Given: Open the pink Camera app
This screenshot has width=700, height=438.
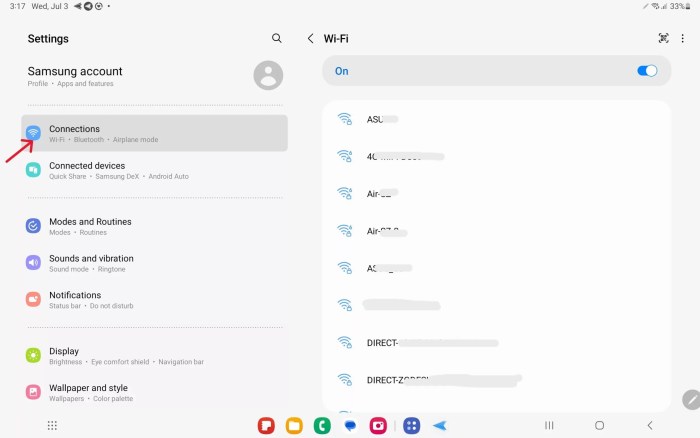Looking at the screenshot, I should pos(378,425).
